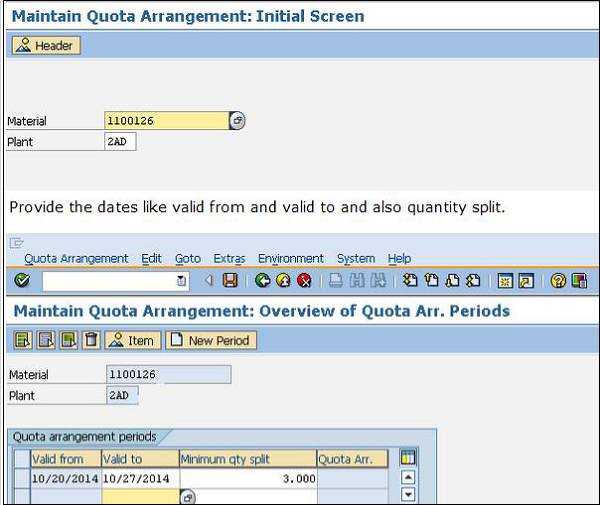Click the Save diskette icon
Screen dimensions: 600x505
click(230, 281)
